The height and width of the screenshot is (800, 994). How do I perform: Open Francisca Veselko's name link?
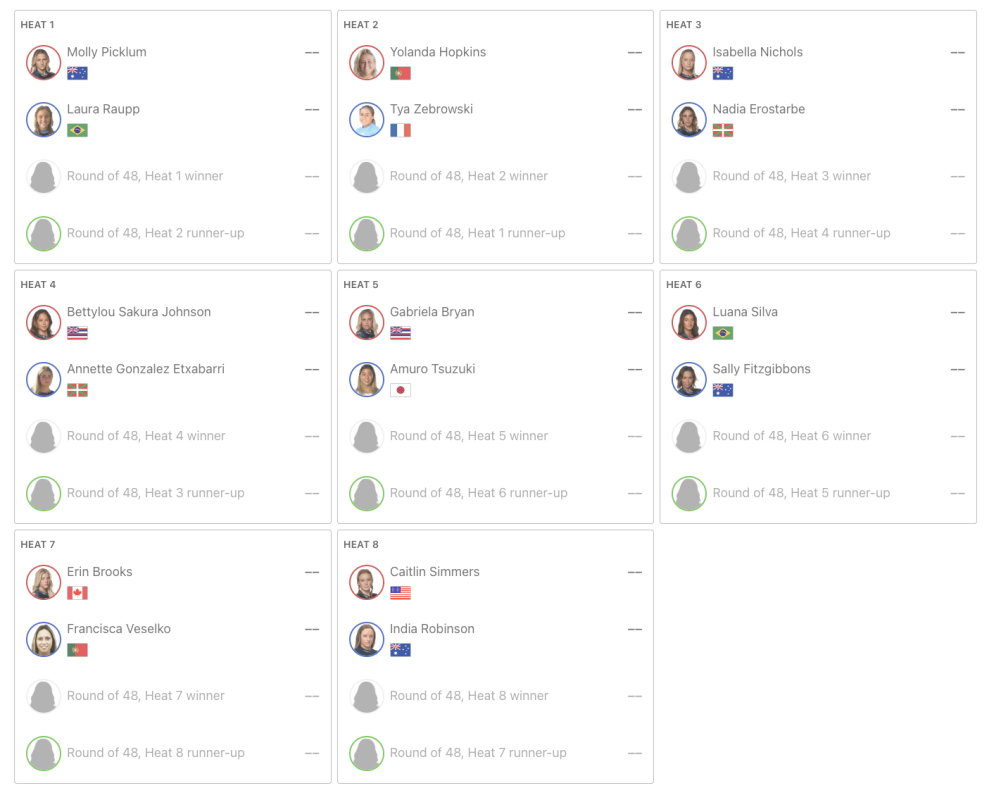click(x=118, y=629)
